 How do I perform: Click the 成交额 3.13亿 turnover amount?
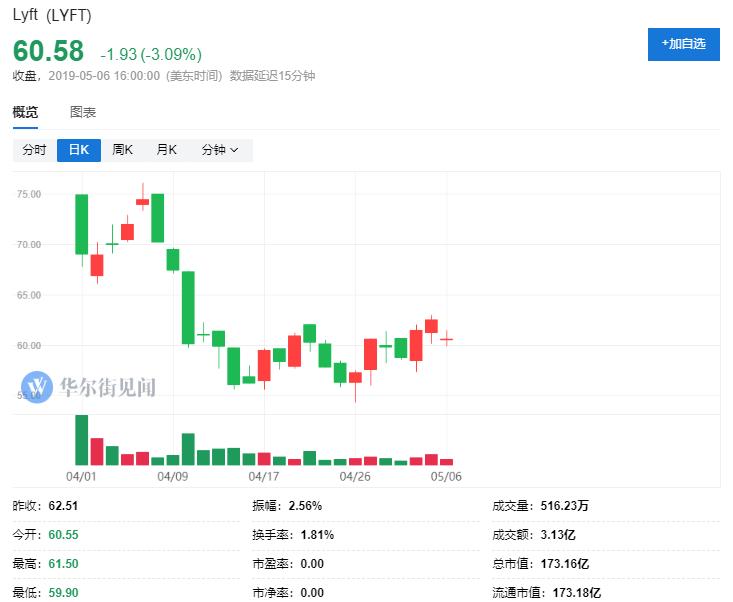[558, 535]
